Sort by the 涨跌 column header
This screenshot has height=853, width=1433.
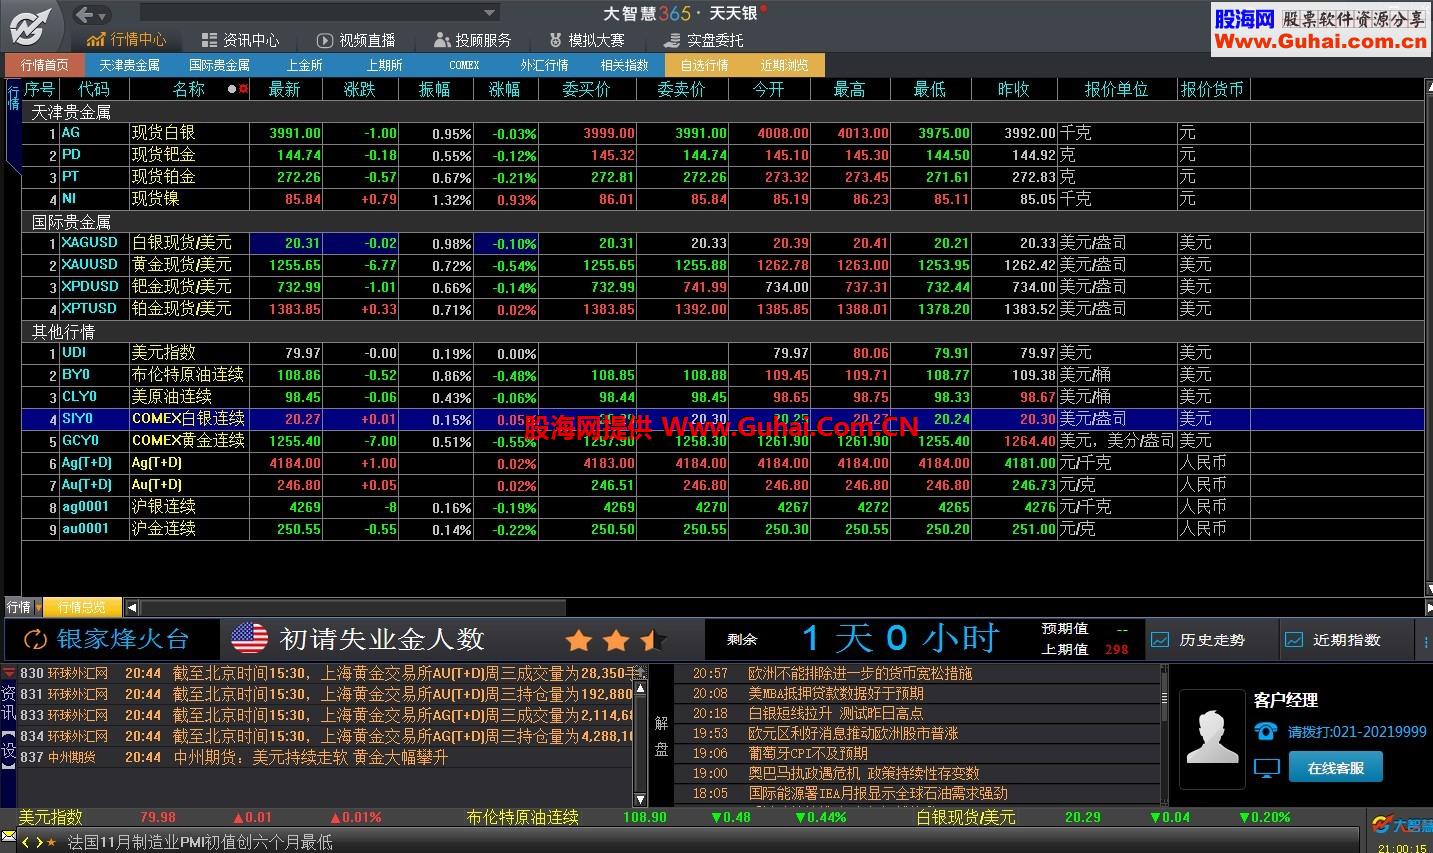point(360,89)
